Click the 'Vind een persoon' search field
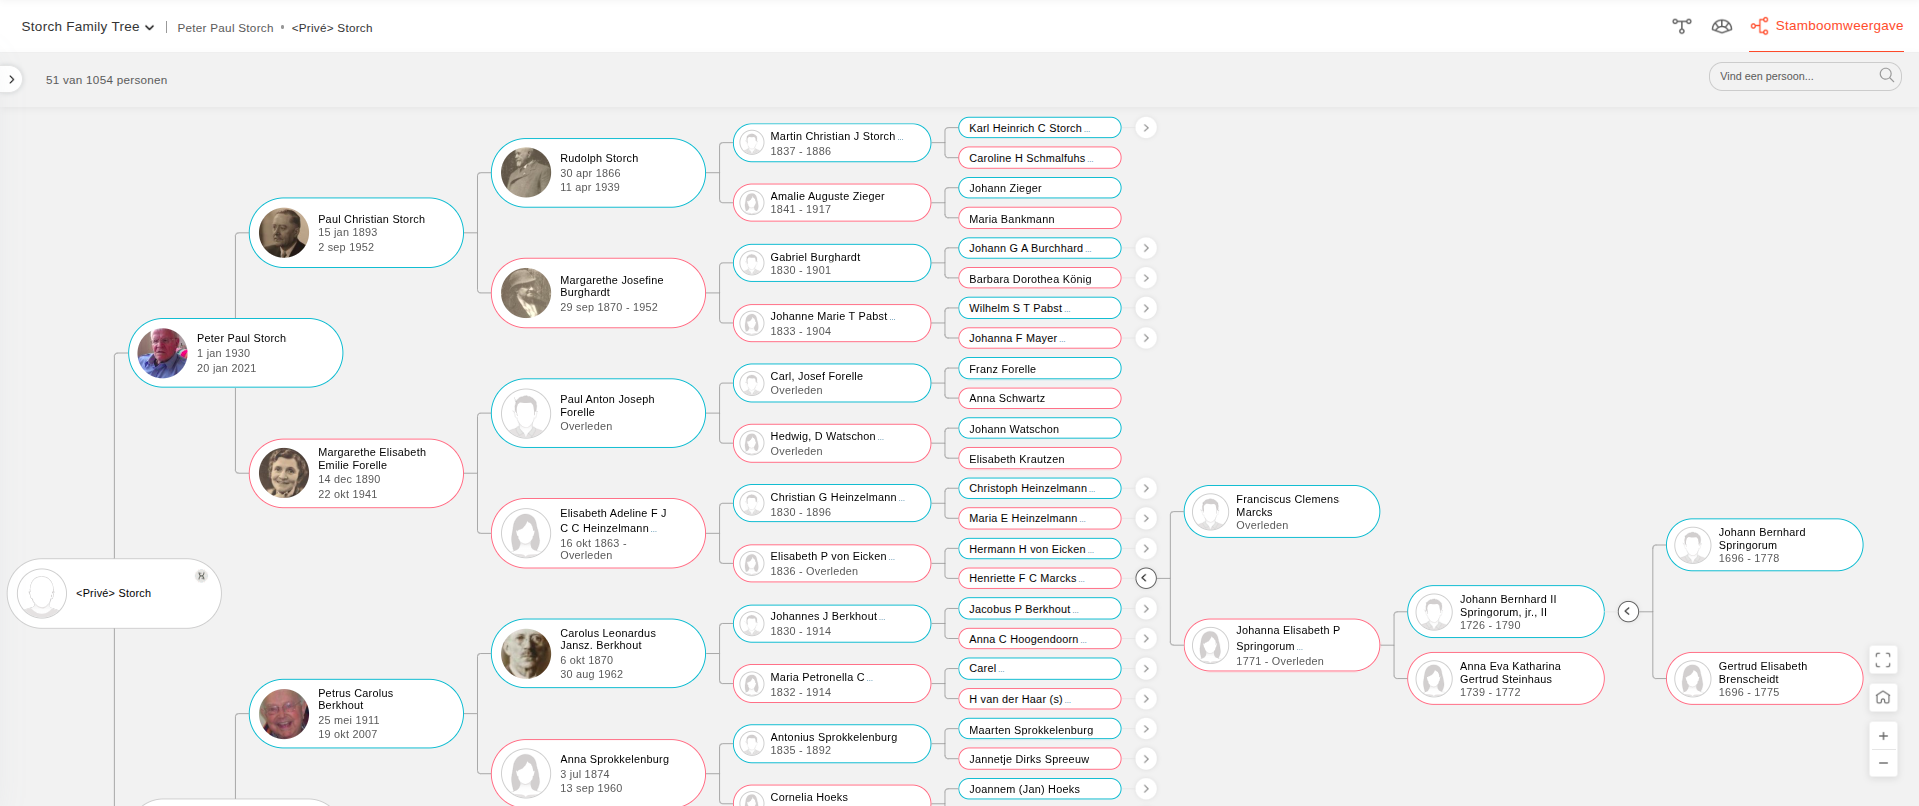 (x=1795, y=76)
